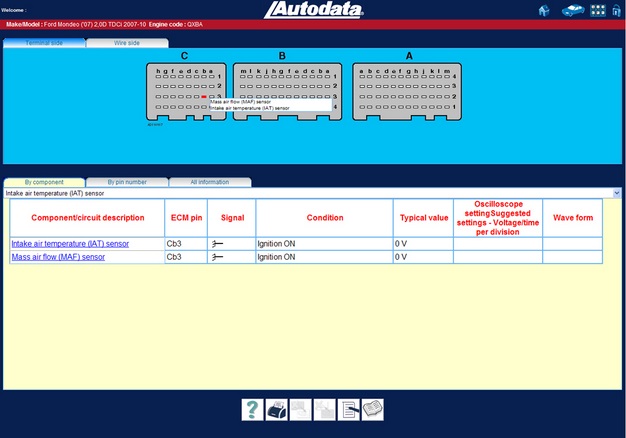The height and width of the screenshot is (438, 626).
Task: Click the Oscilloscope setting column header
Action: [x=498, y=218]
